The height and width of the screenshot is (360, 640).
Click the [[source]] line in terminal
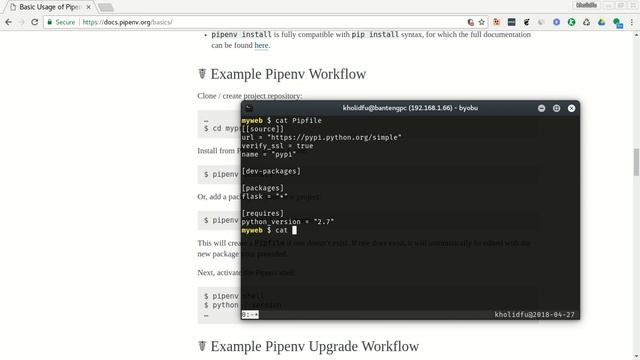coord(262,129)
